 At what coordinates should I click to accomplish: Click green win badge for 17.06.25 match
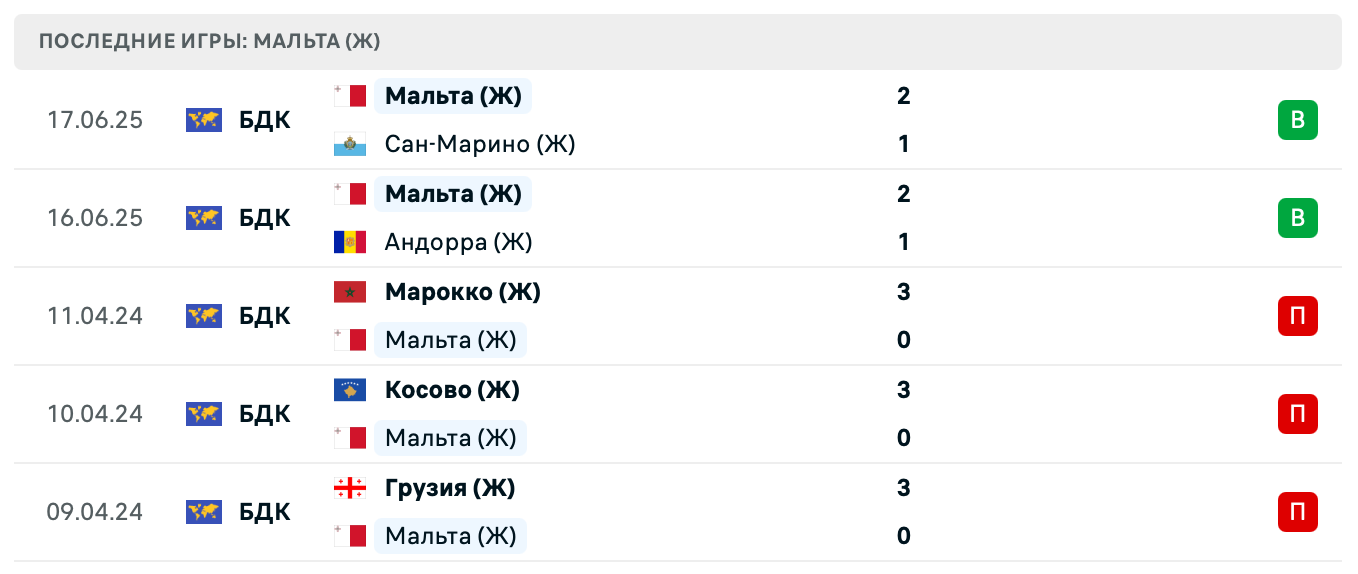coord(1297,120)
